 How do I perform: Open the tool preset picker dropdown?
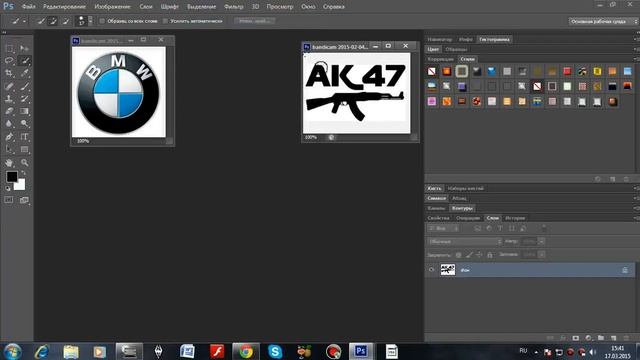(x=19, y=21)
